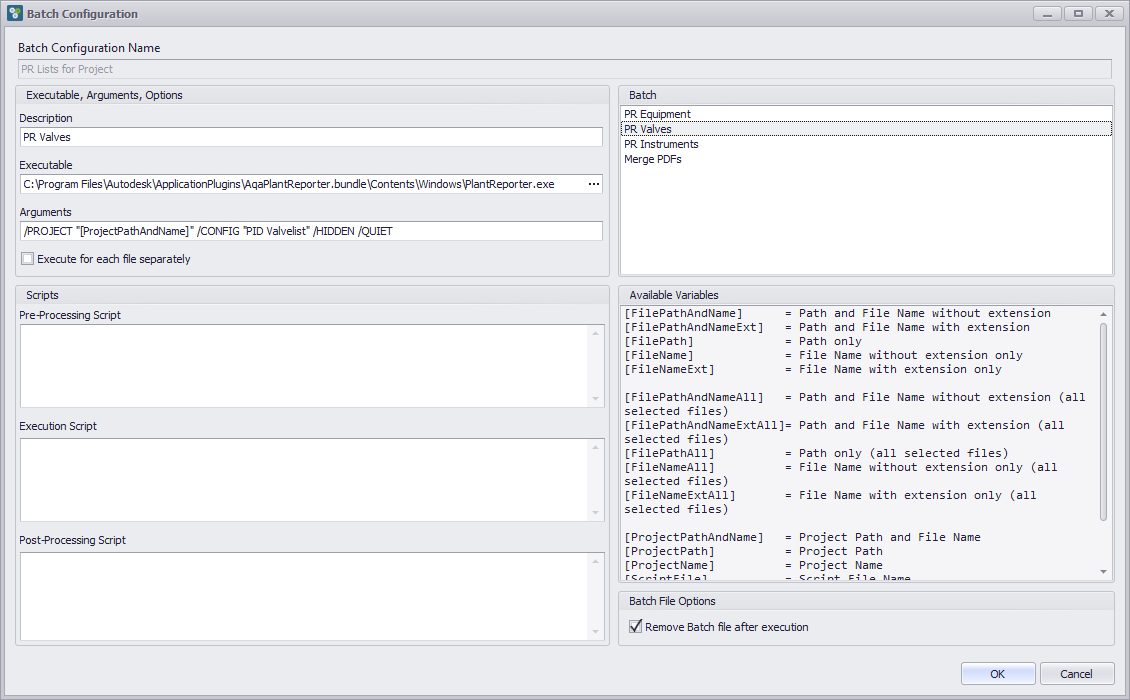Edit the Arguments command line field
The height and width of the screenshot is (700, 1130).
point(300,230)
